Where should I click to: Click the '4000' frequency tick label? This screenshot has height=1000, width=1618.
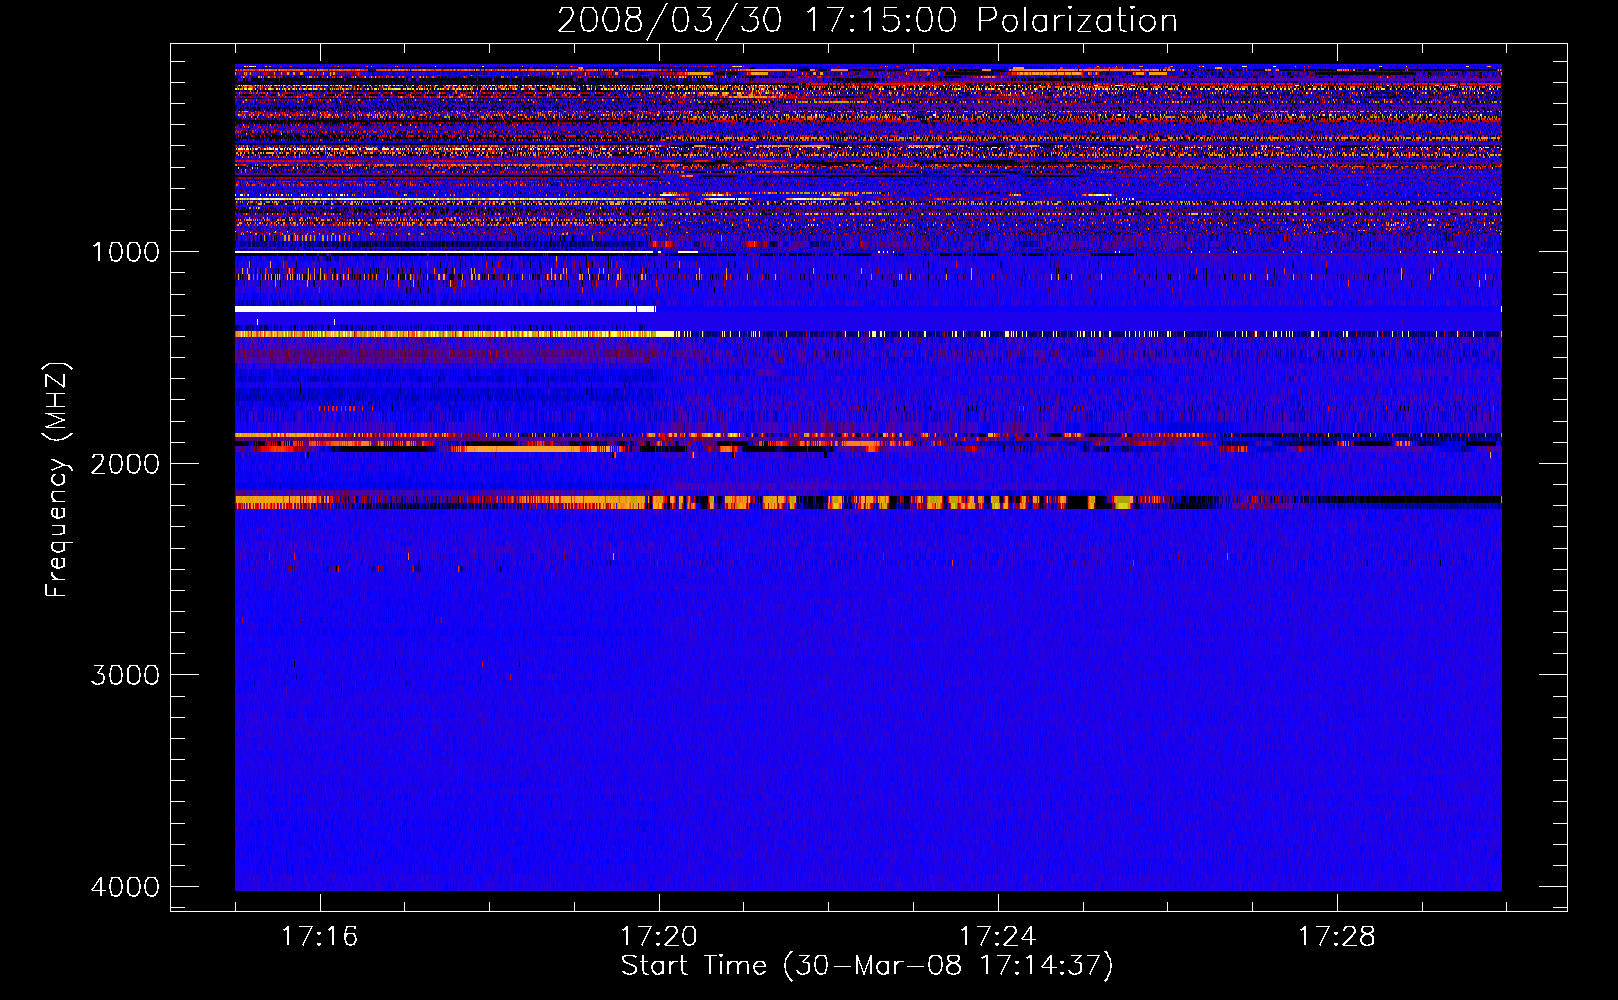[x=125, y=887]
